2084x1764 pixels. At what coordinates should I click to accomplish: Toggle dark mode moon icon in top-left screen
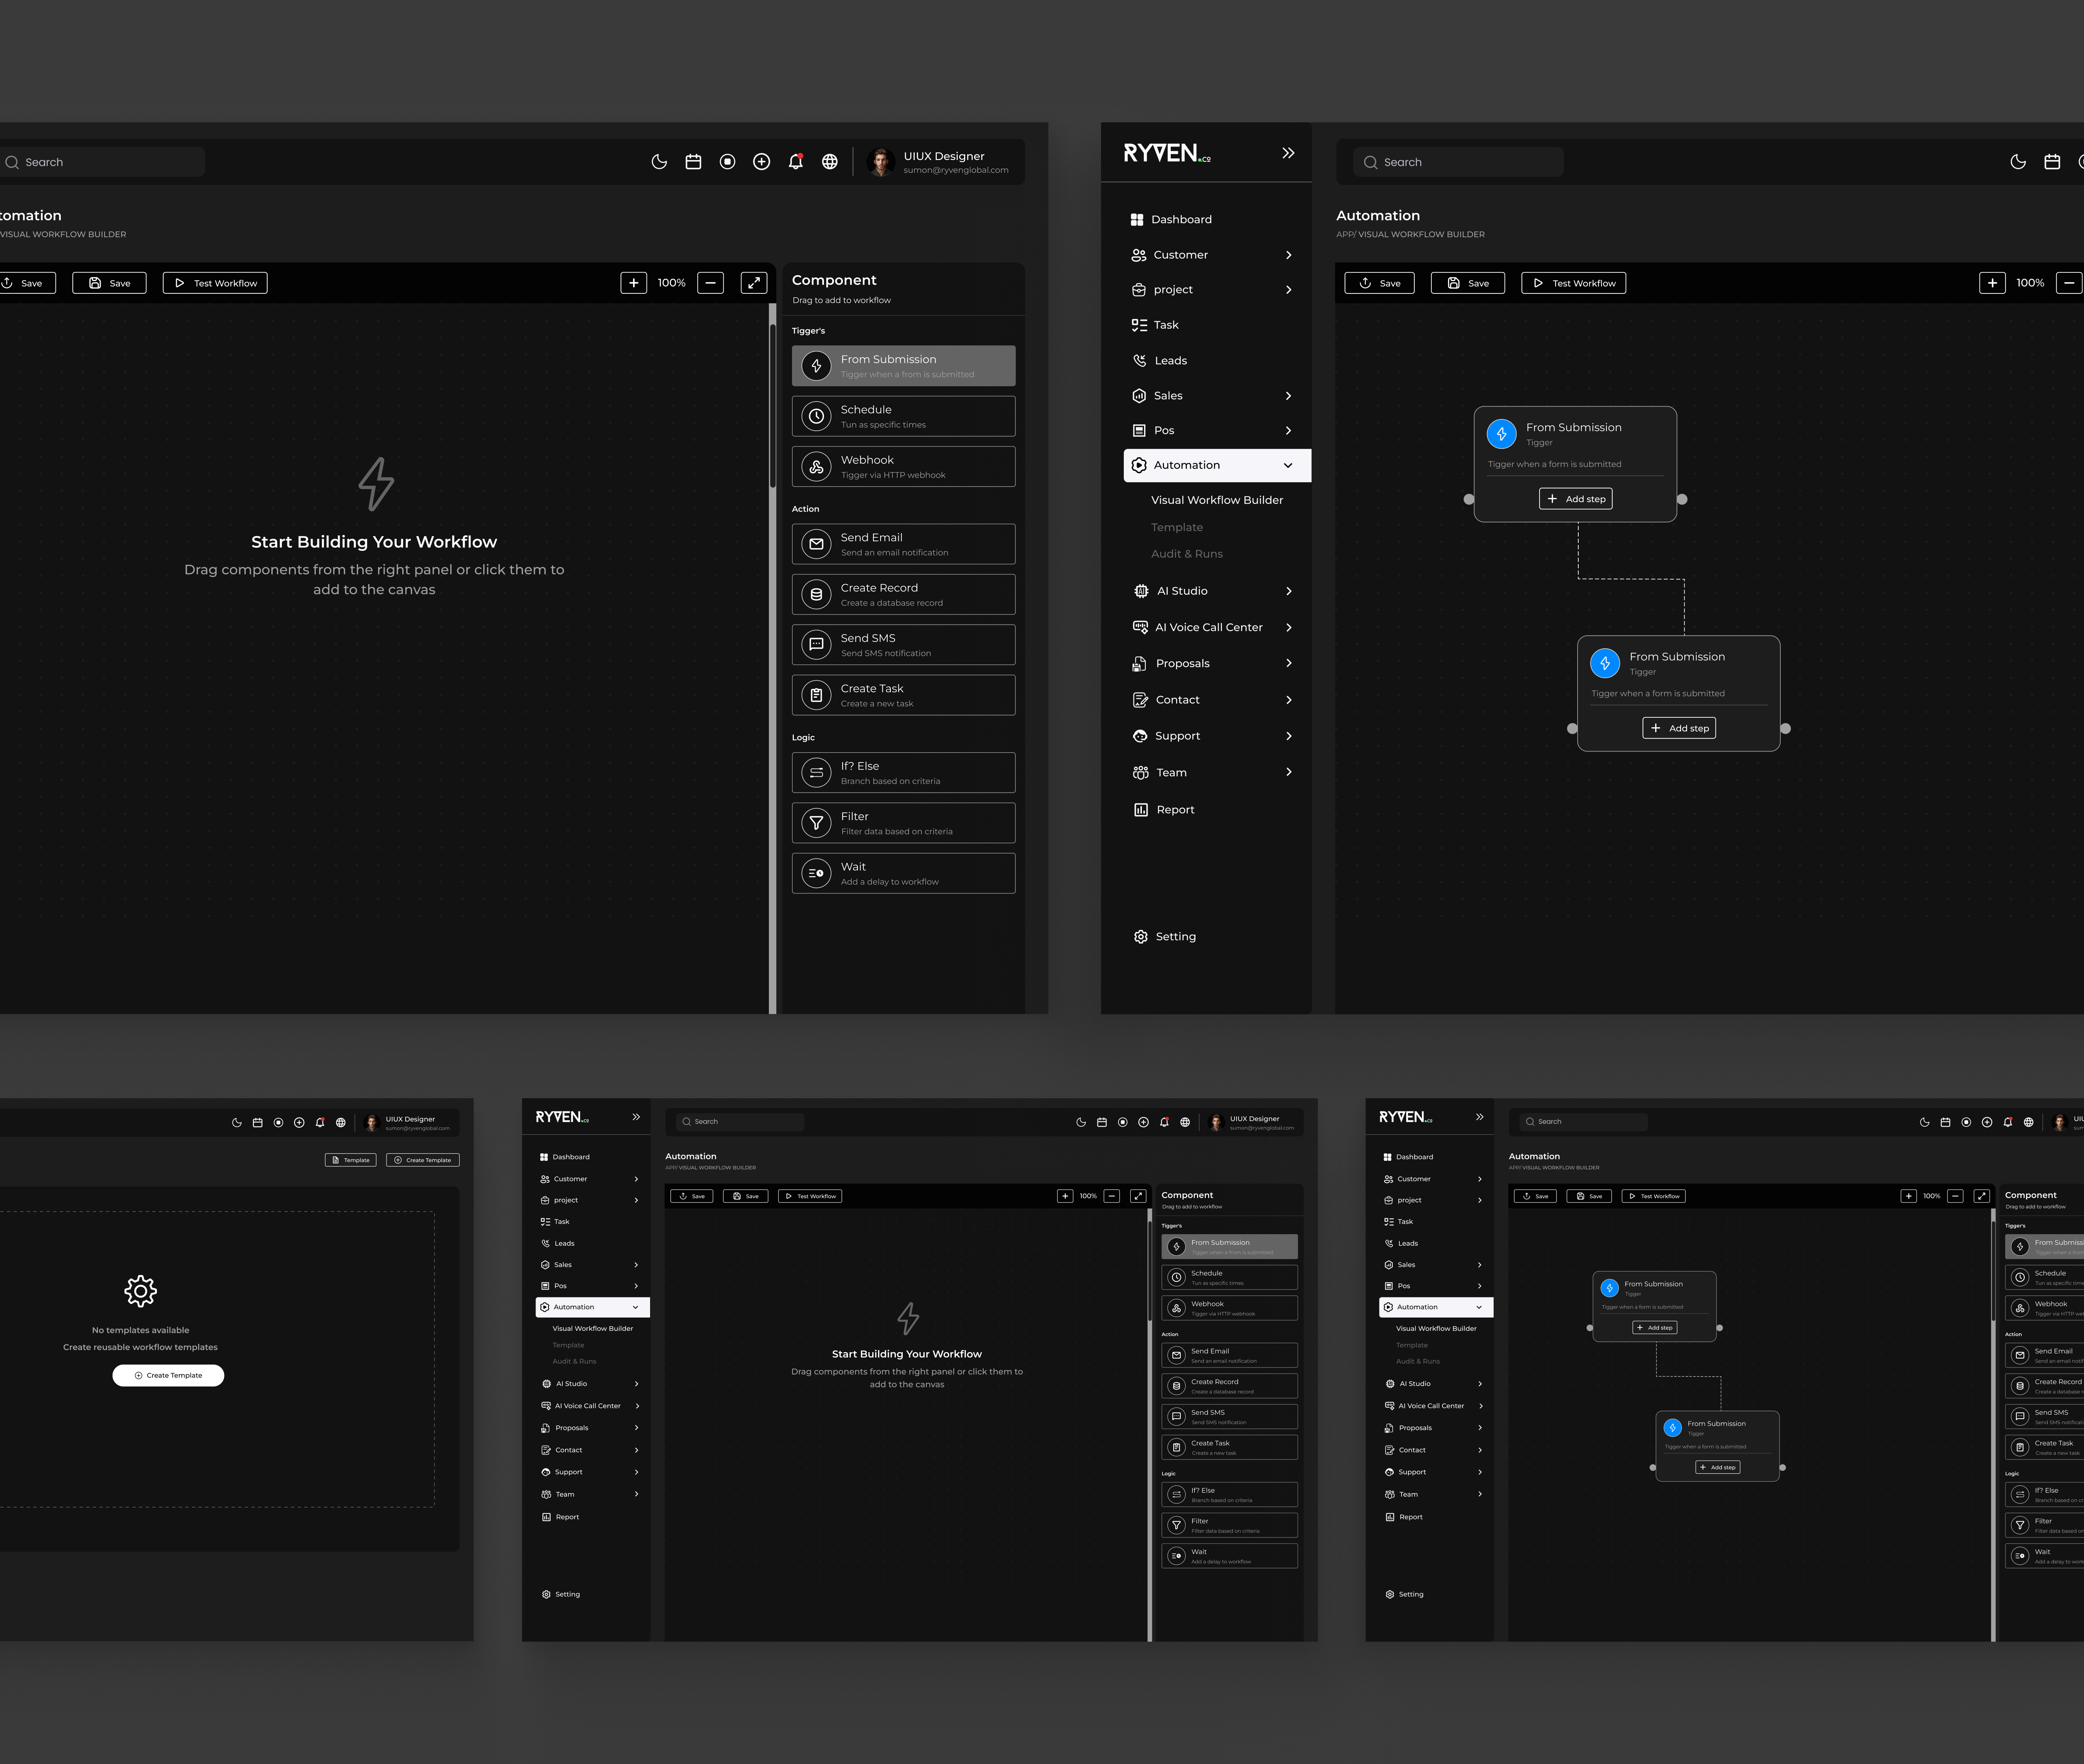(x=659, y=162)
